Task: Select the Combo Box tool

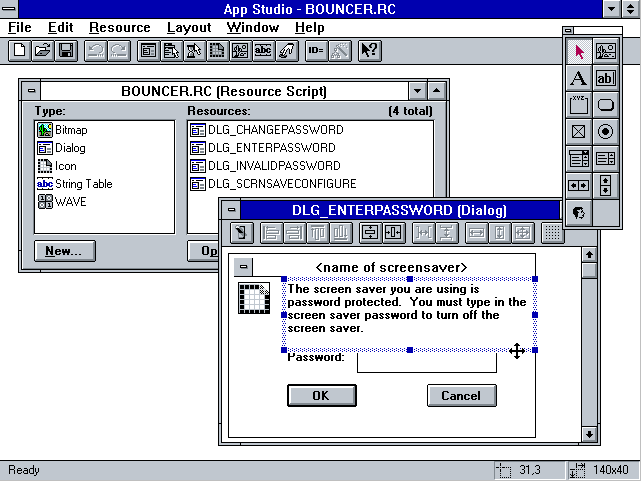Action: [x=578, y=159]
